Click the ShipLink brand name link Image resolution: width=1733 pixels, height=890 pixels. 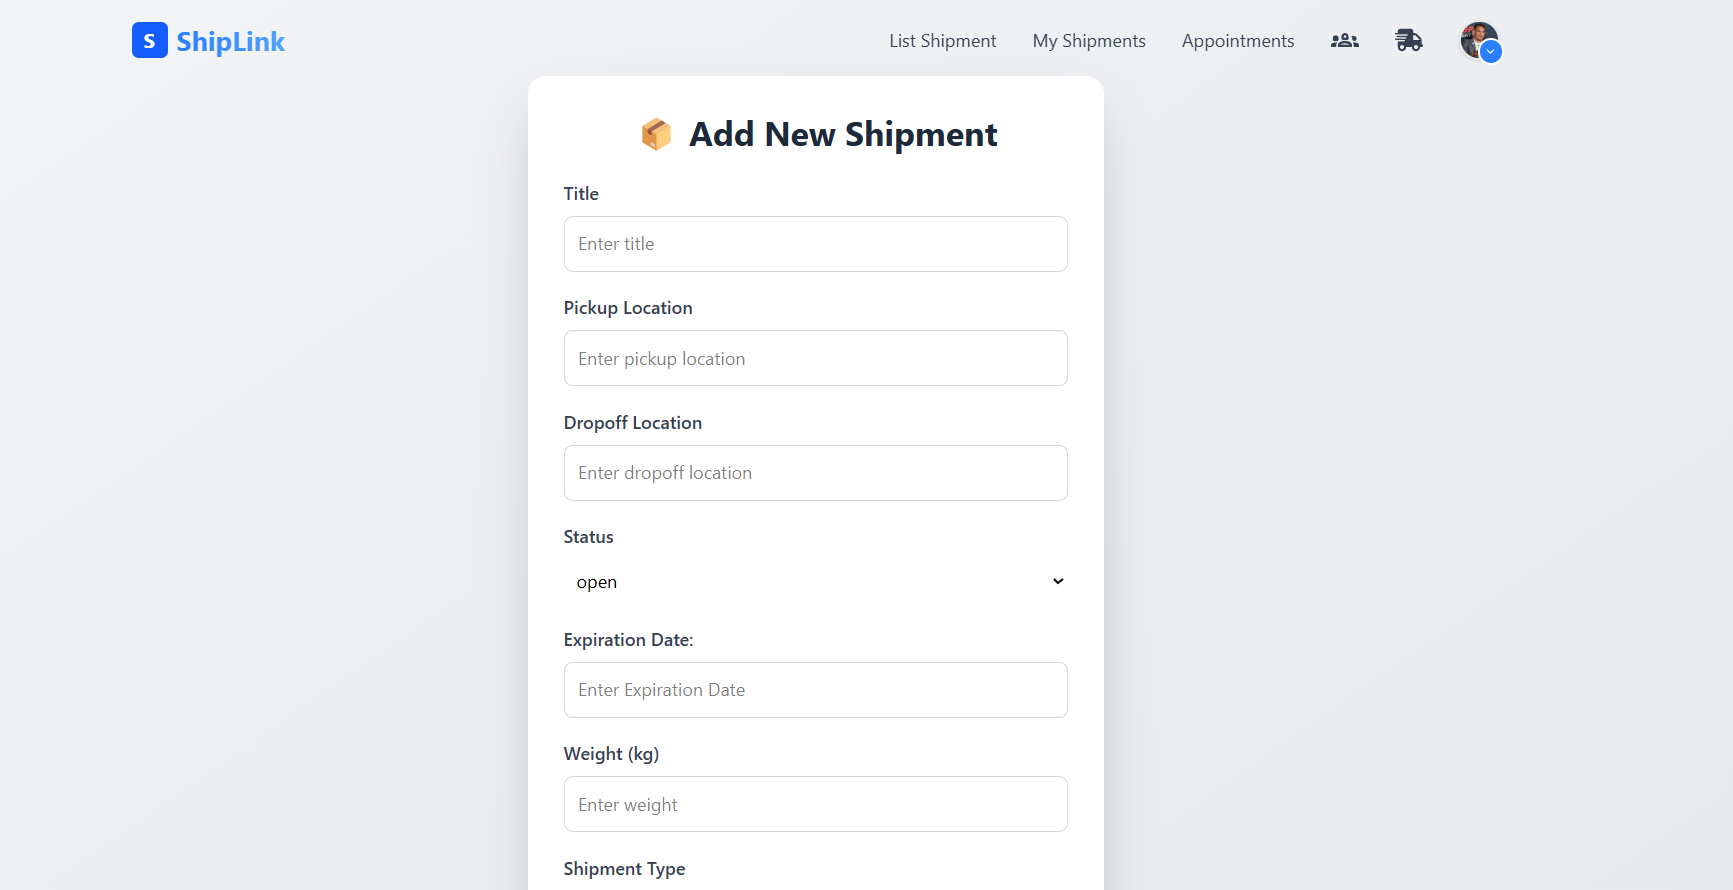pos(231,41)
